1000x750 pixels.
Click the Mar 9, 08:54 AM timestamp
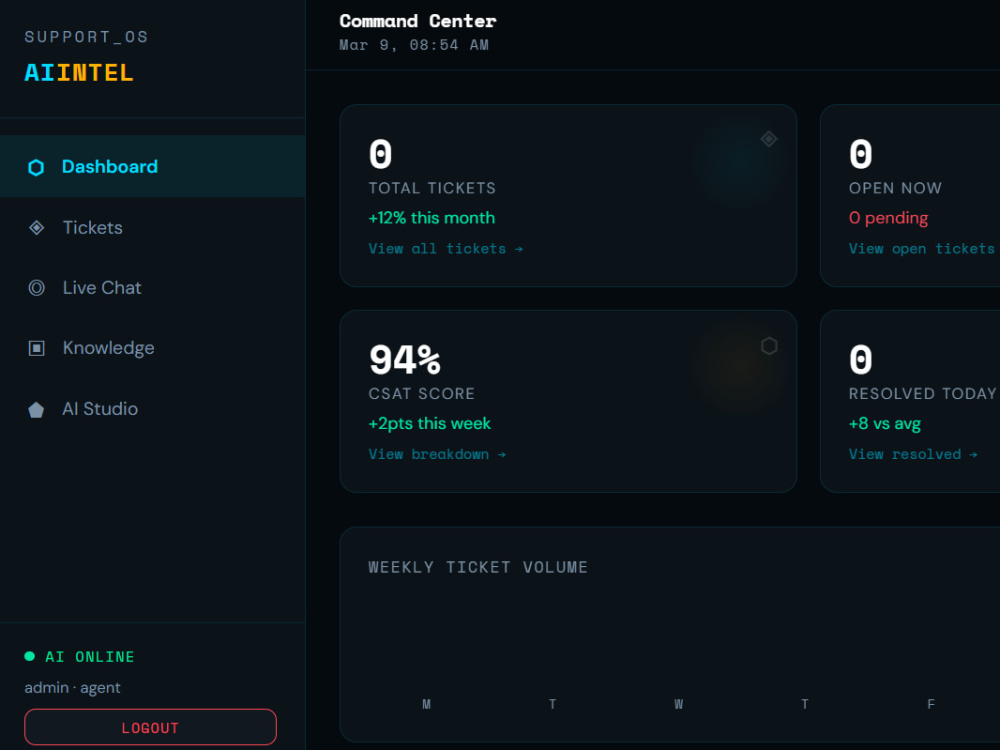414,45
